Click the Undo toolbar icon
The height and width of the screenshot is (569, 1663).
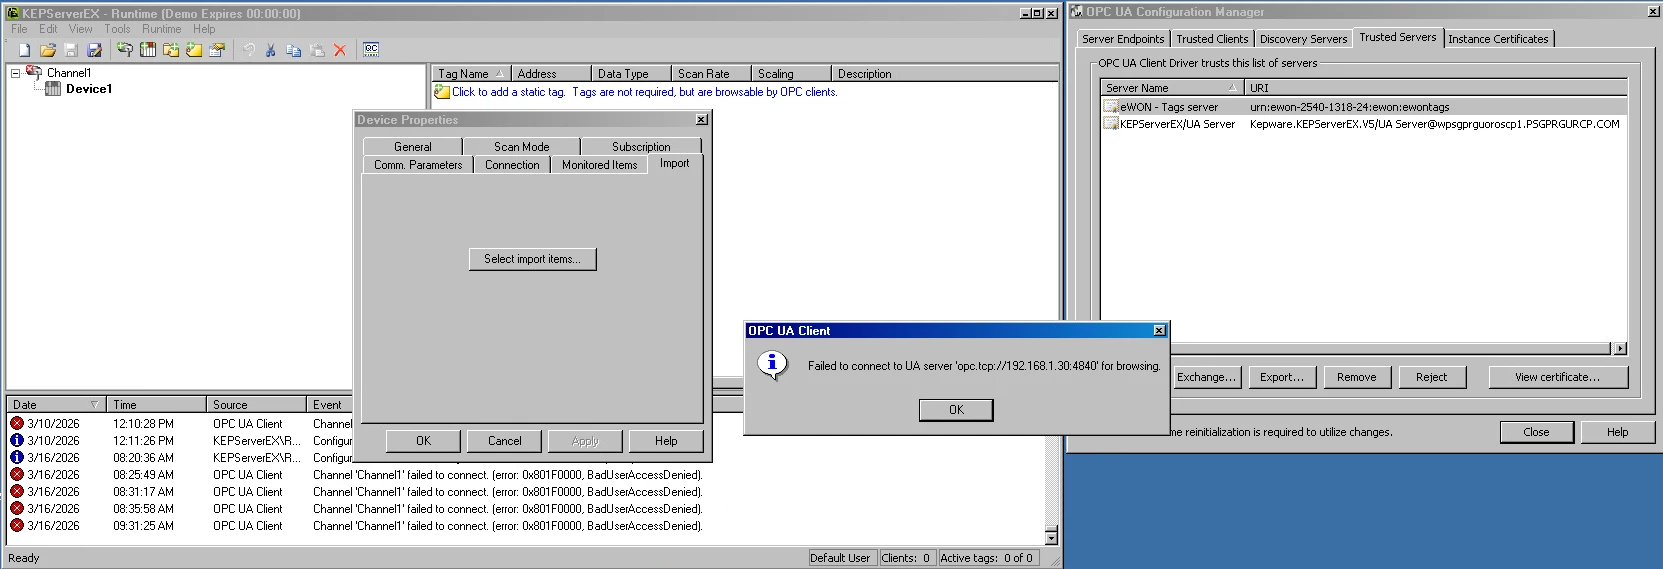pyautogui.click(x=248, y=50)
